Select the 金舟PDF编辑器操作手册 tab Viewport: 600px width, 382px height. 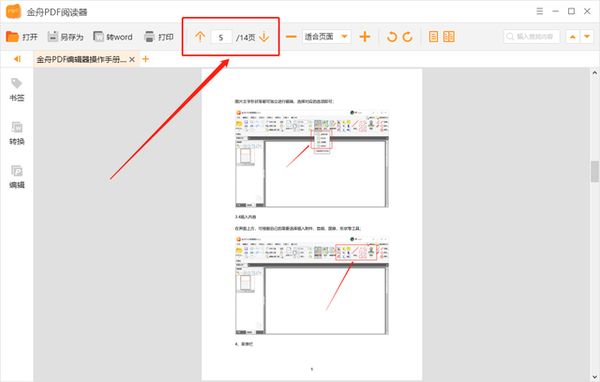[x=81, y=59]
